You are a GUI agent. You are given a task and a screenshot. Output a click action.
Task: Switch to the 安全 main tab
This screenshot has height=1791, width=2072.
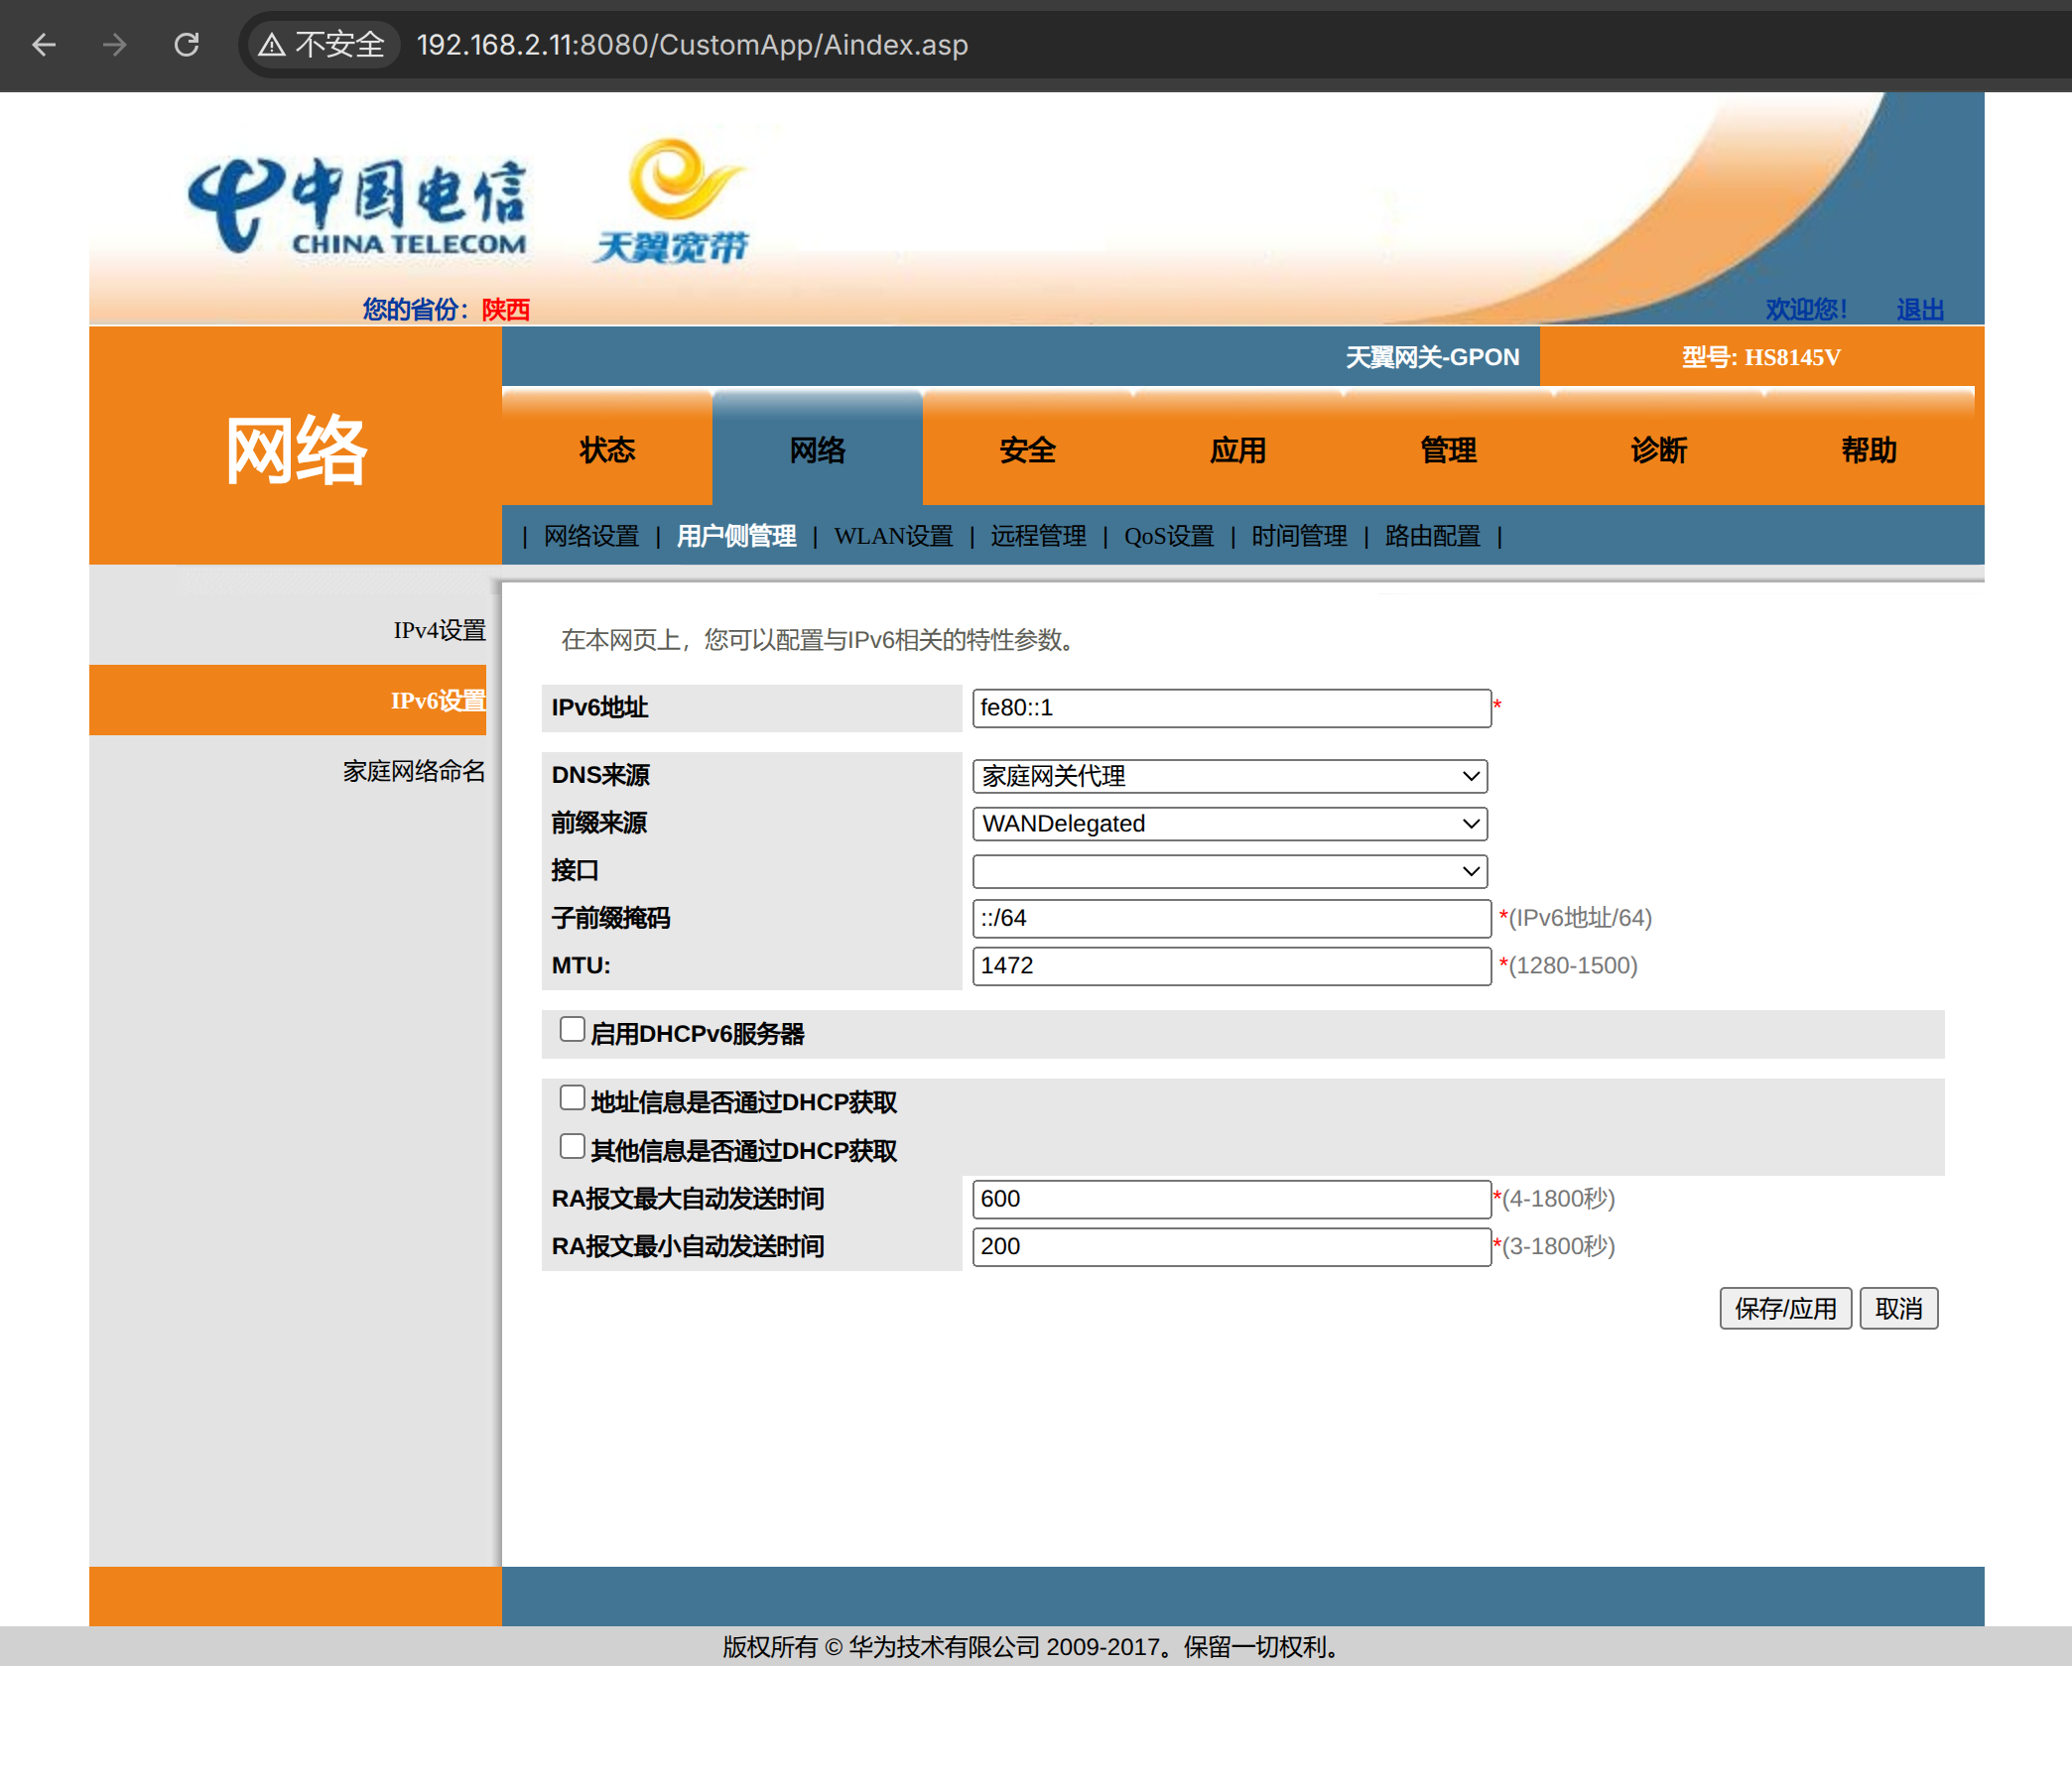pos(1027,450)
